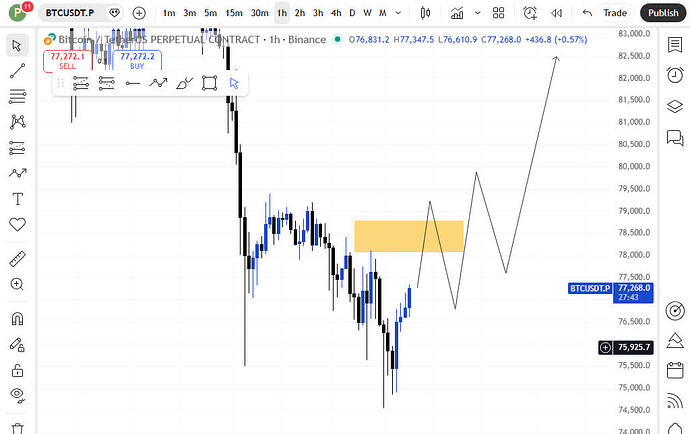Select the 4h timeframe

(x=335, y=13)
